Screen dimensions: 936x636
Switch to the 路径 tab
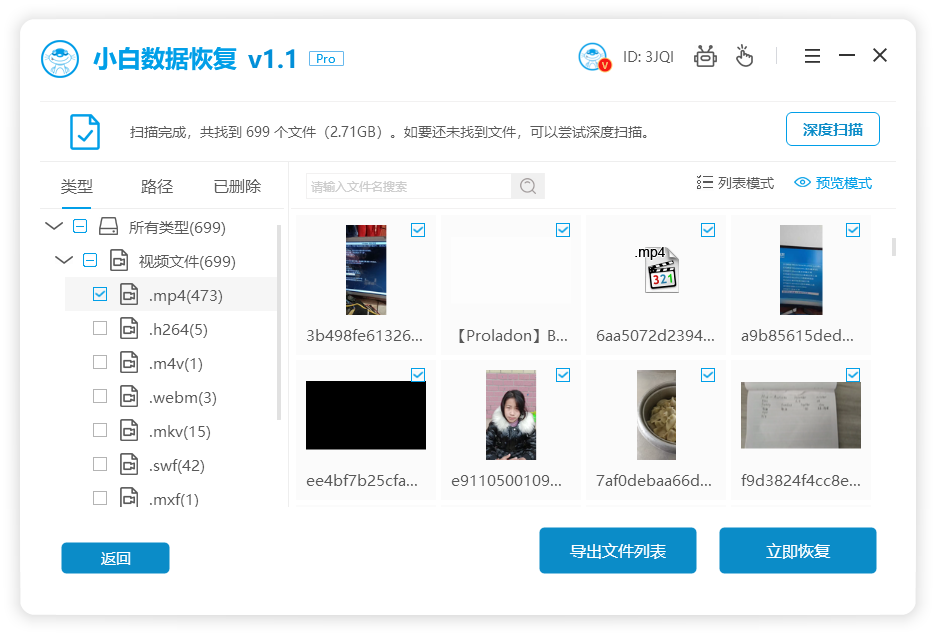point(157,186)
